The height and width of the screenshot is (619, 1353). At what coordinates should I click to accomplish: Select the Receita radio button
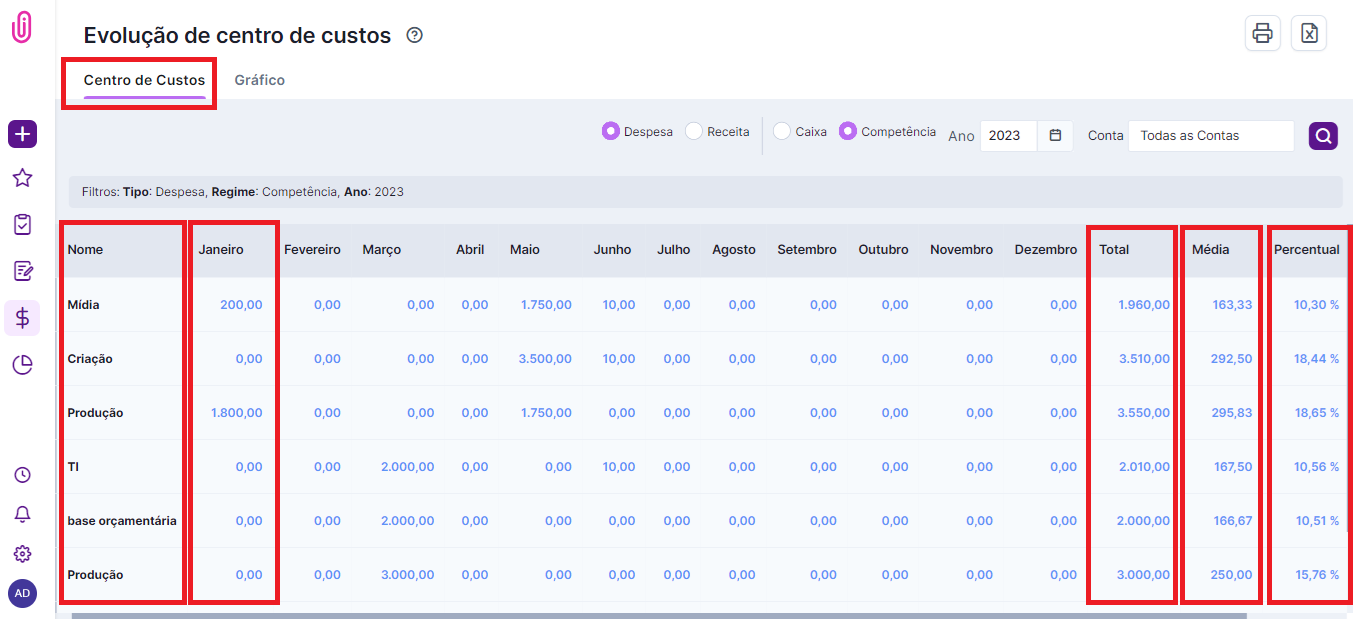694,132
